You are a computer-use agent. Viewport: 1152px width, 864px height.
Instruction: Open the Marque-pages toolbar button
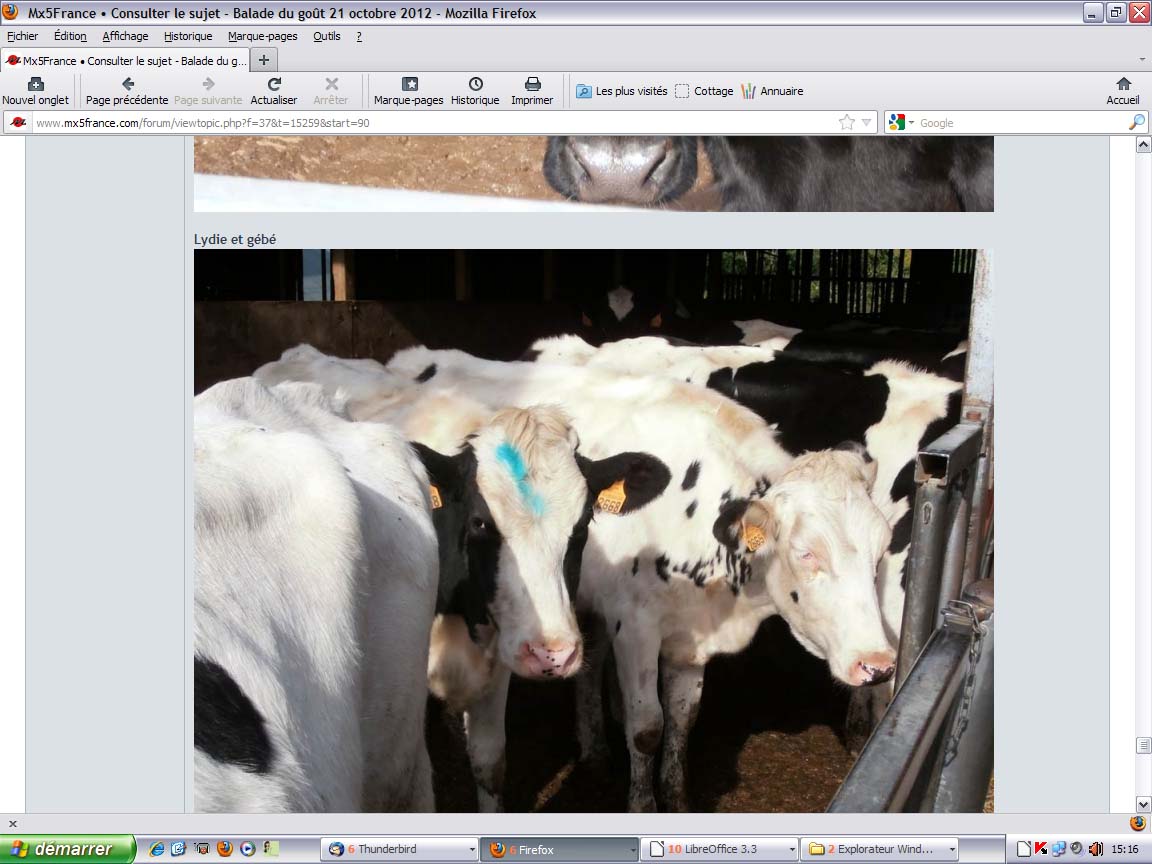pos(408,91)
